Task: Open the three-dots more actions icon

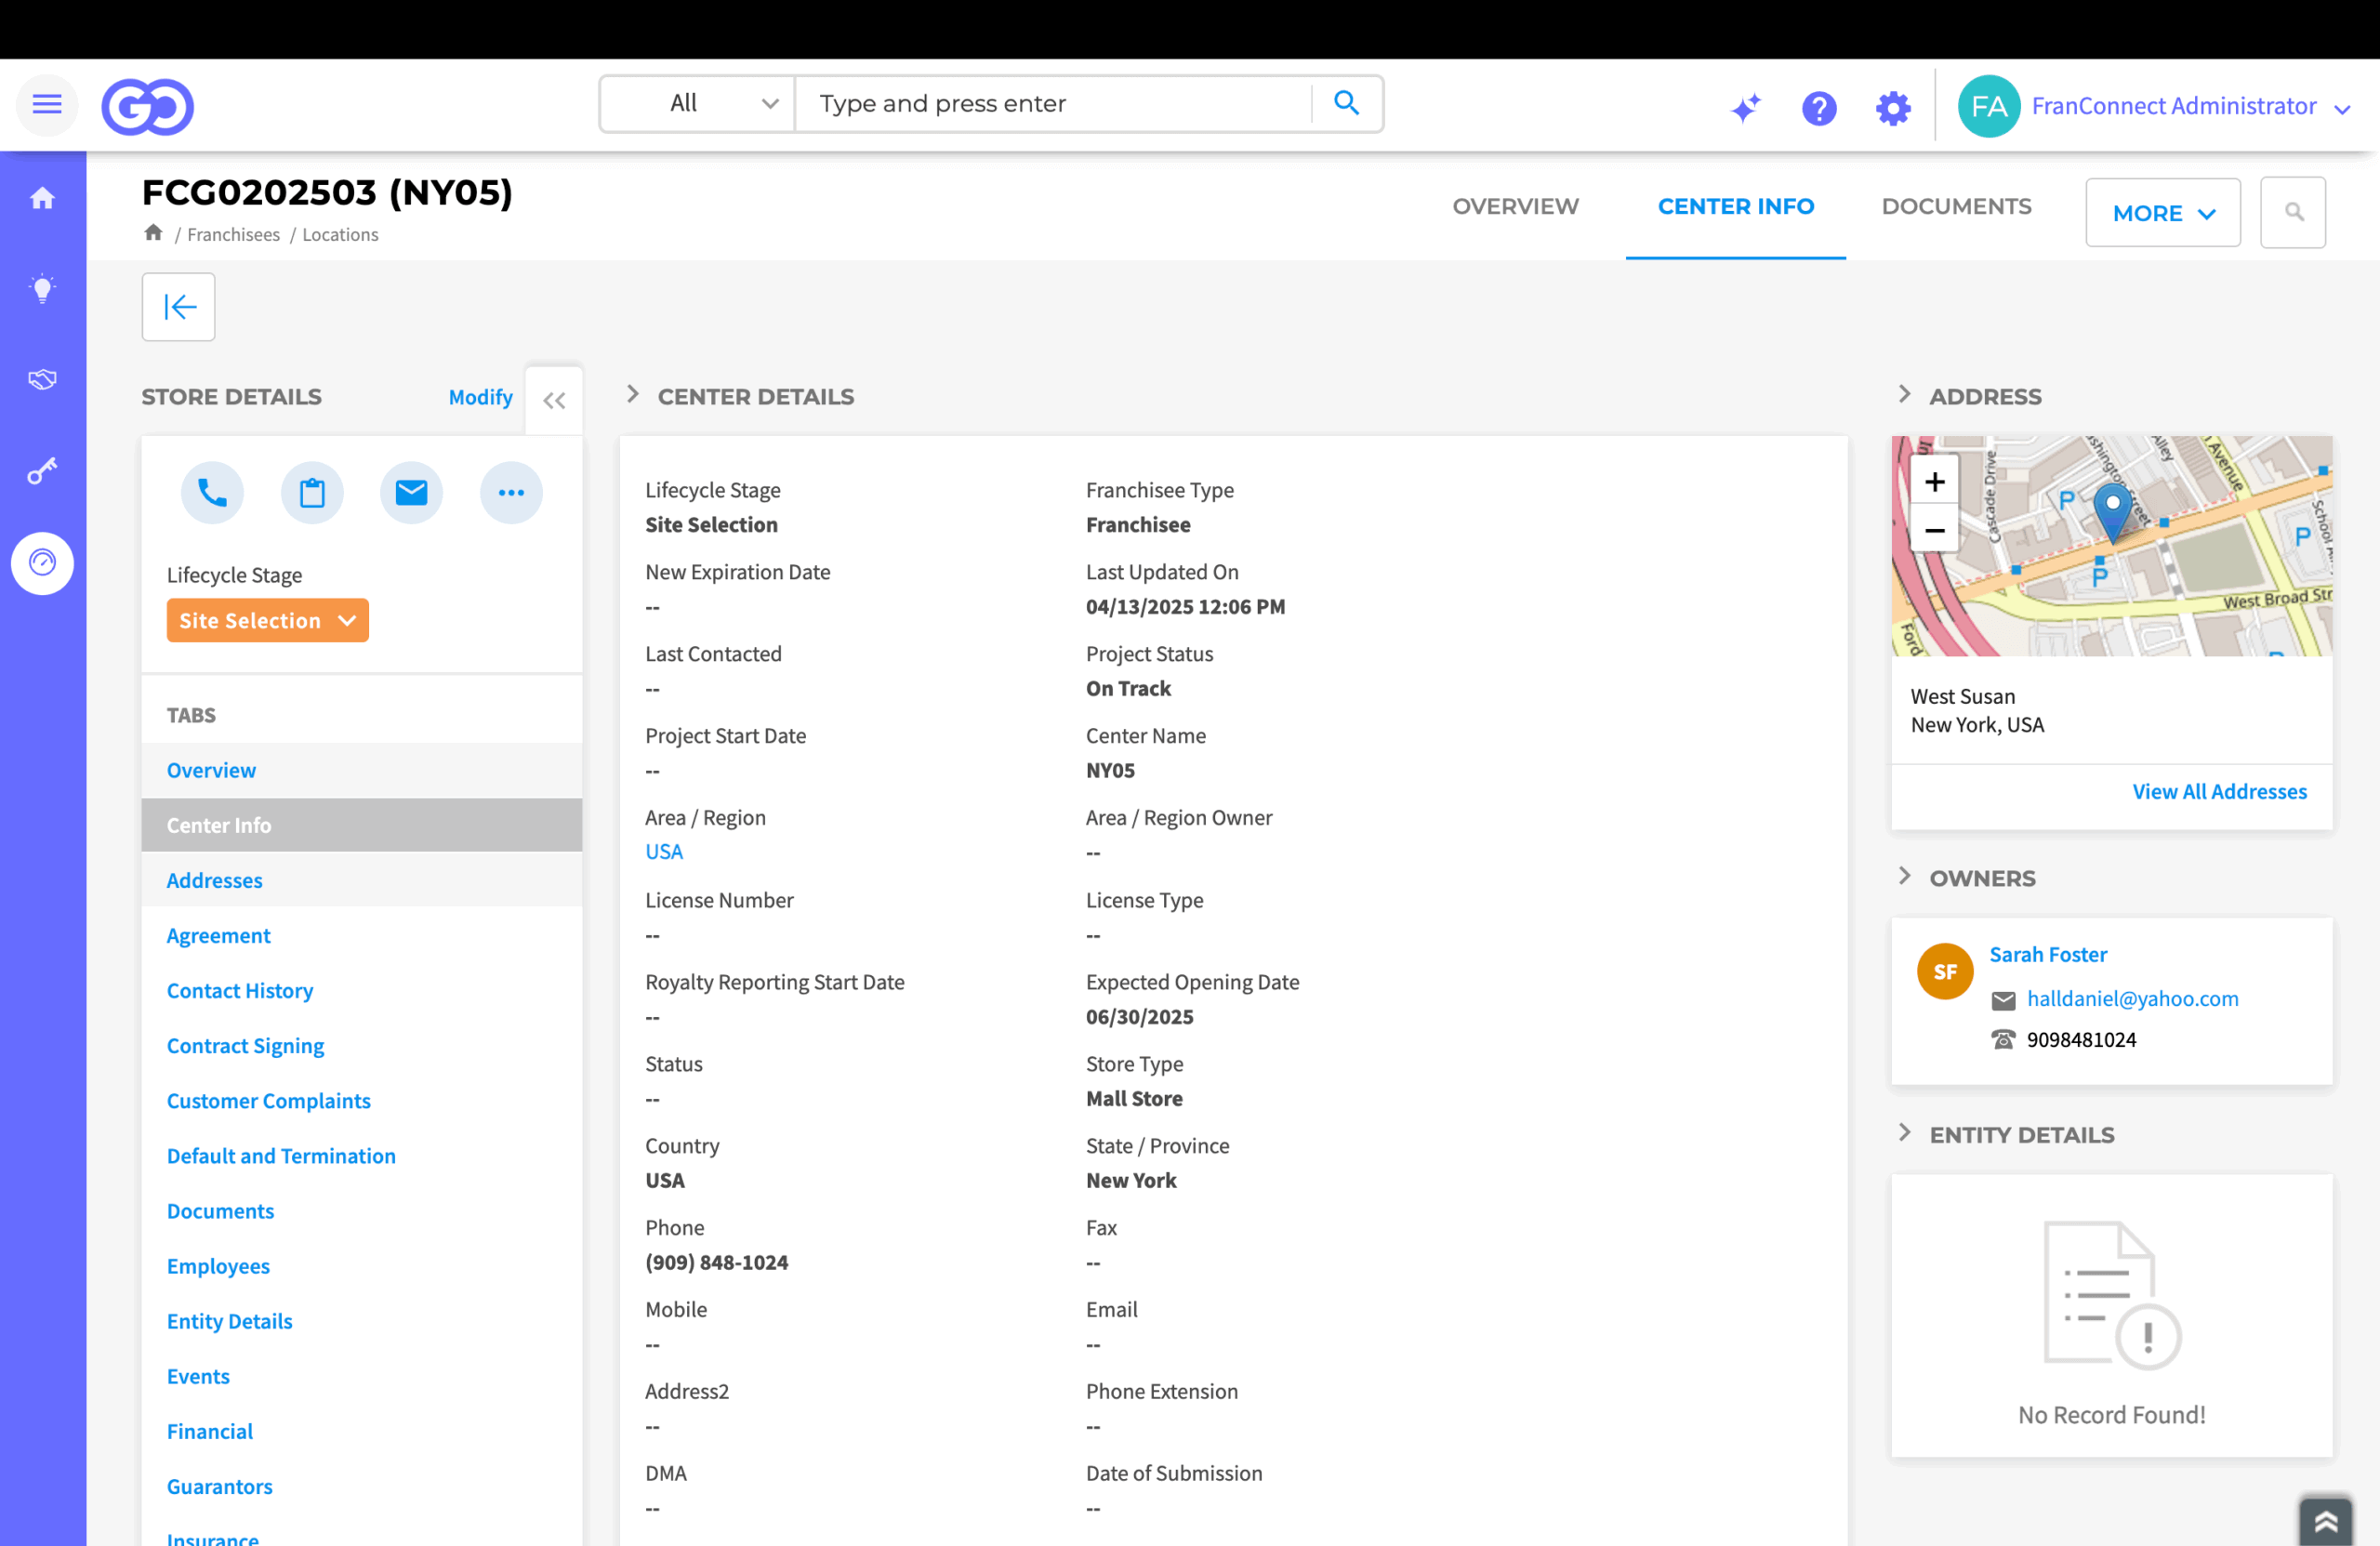Action: click(x=511, y=492)
